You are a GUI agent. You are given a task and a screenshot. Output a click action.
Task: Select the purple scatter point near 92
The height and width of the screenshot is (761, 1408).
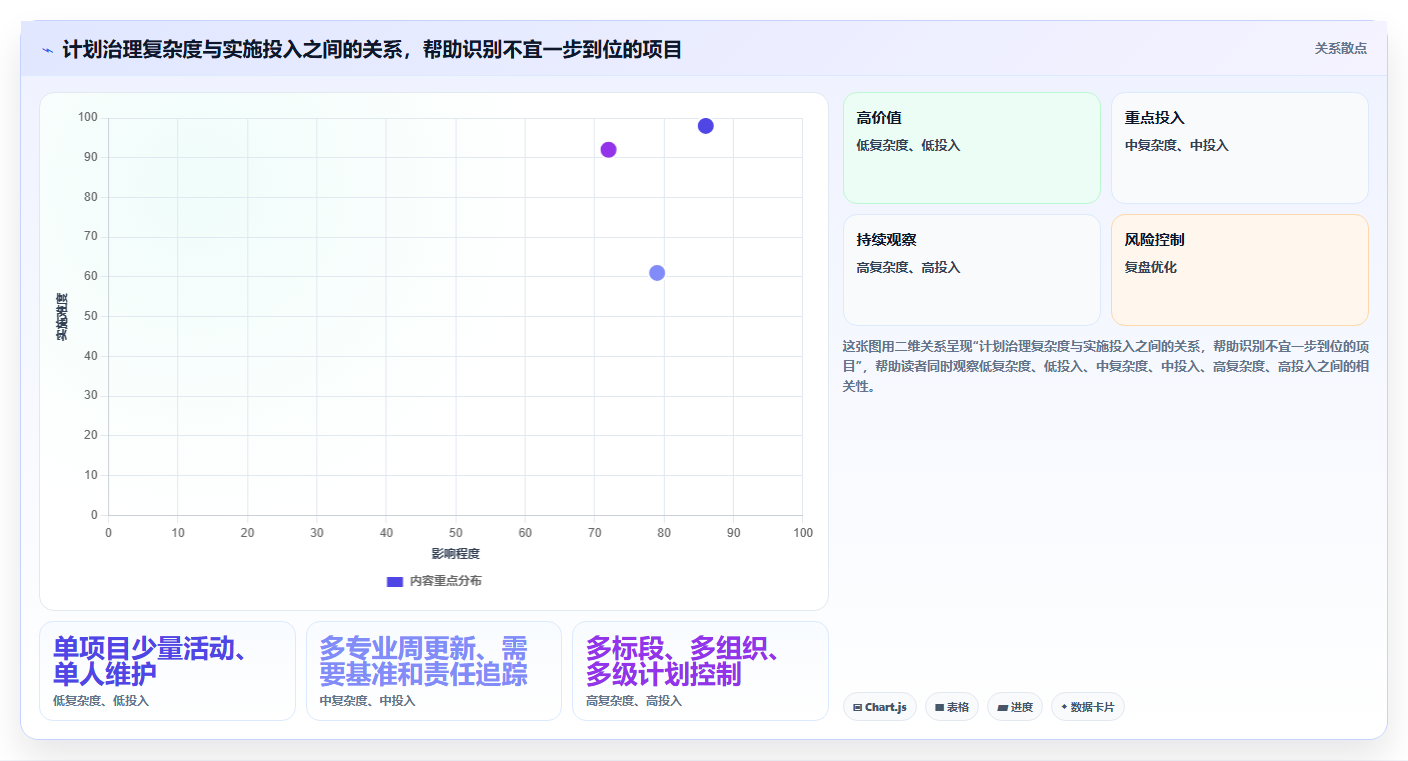[x=608, y=150]
